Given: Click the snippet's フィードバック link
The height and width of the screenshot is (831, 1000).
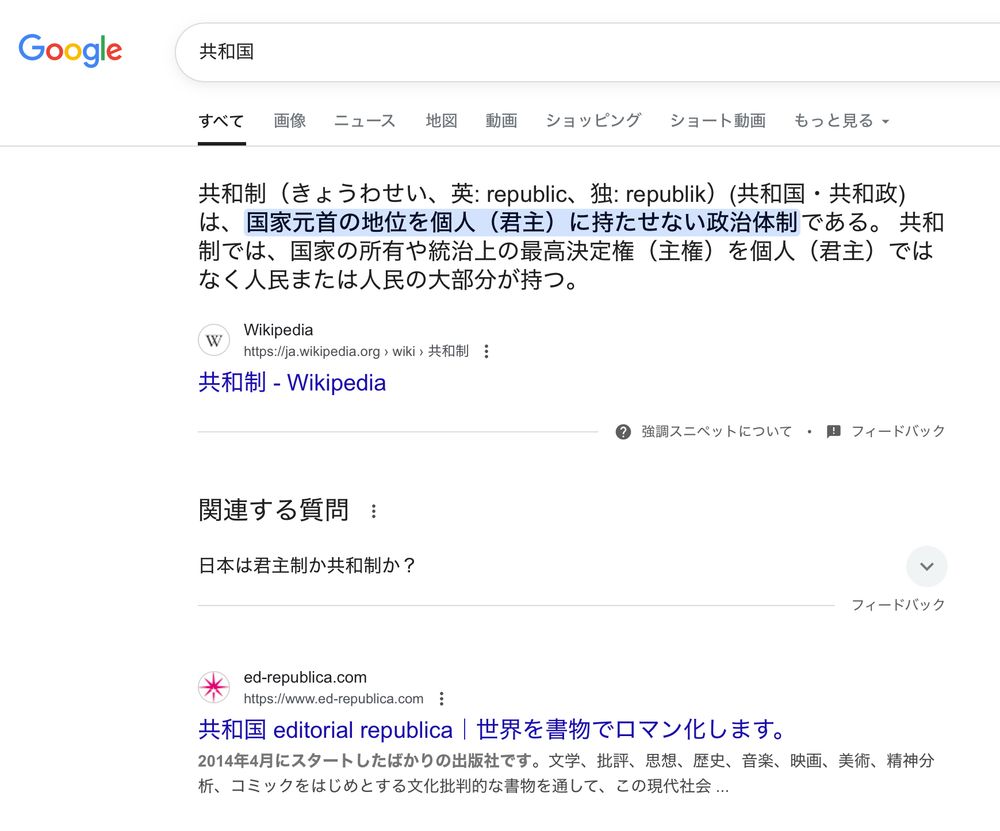Looking at the screenshot, I should [x=898, y=432].
